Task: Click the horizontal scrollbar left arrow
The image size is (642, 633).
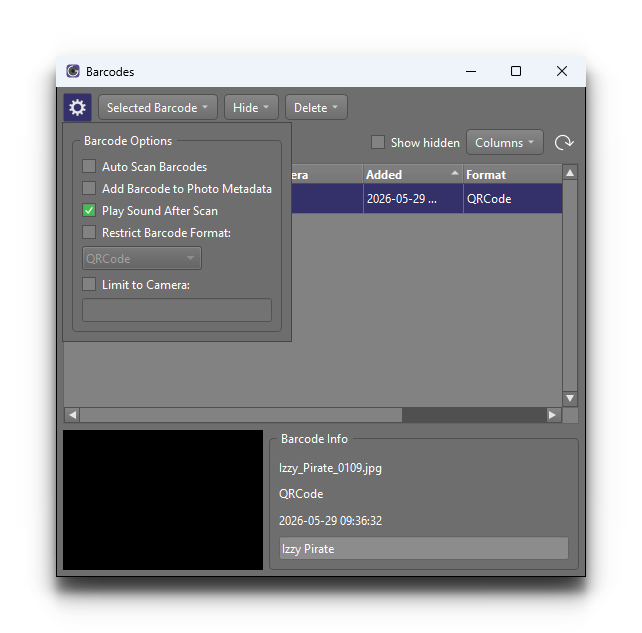Action: [x=72, y=415]
